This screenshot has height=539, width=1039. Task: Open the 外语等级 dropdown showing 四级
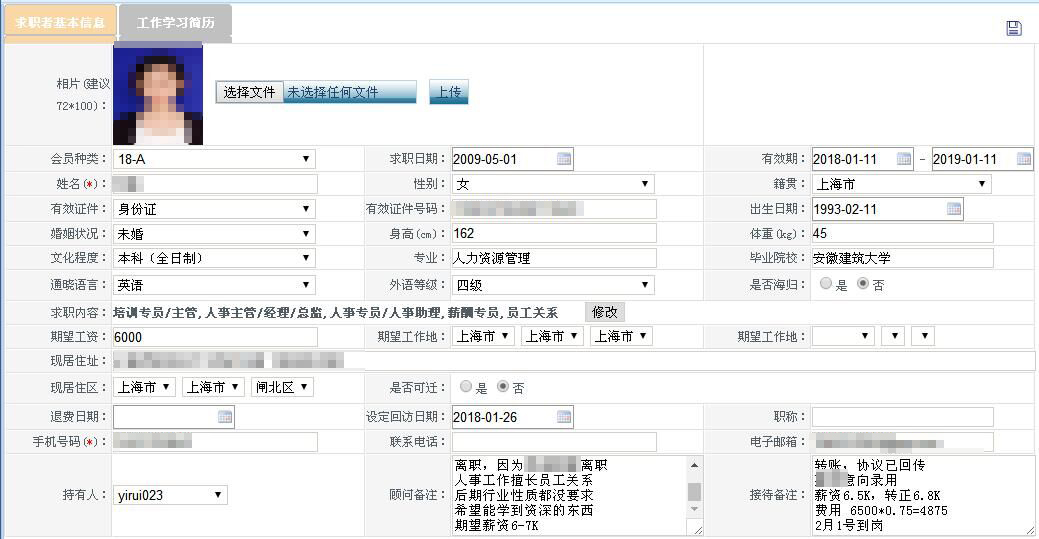[553, 285]
